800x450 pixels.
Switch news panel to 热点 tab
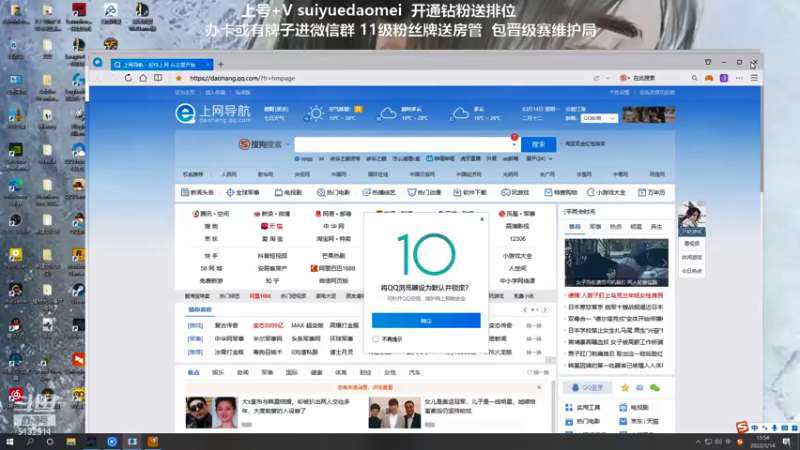(x=616, y=227)
